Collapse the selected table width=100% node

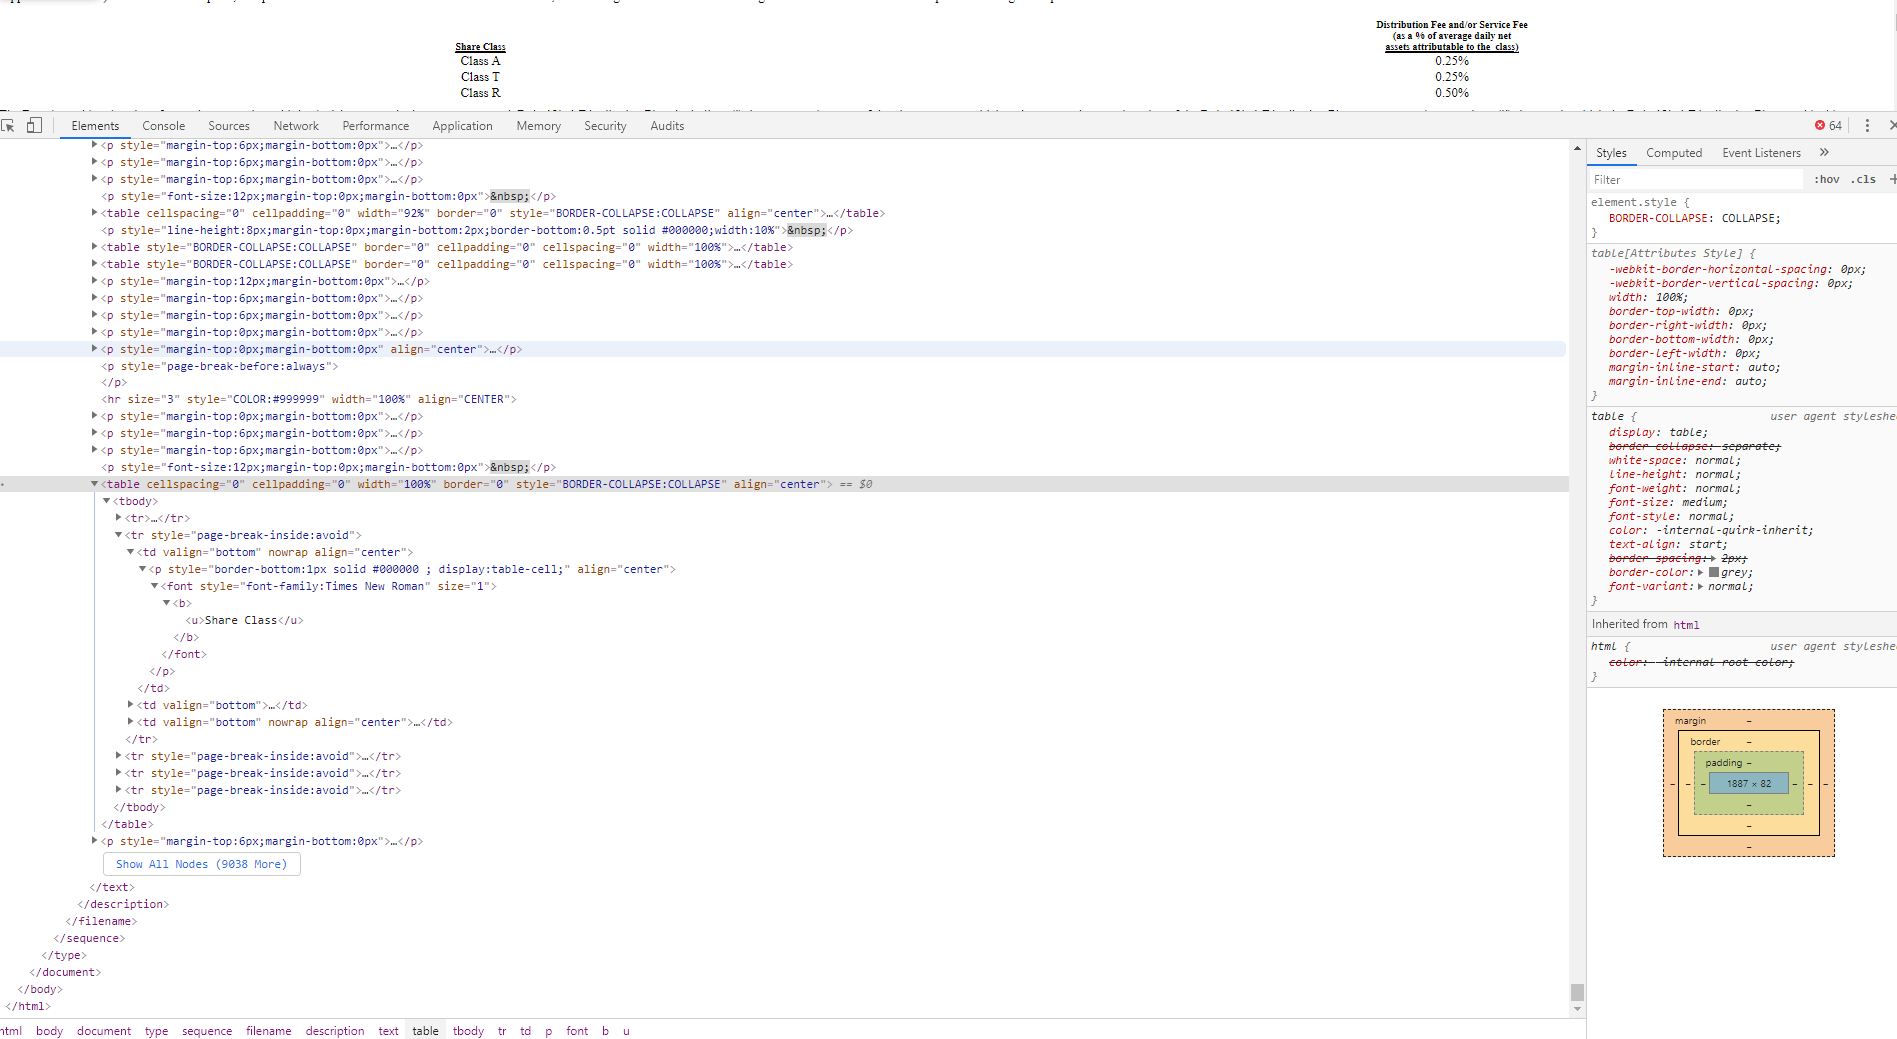(x=95, y=484)
